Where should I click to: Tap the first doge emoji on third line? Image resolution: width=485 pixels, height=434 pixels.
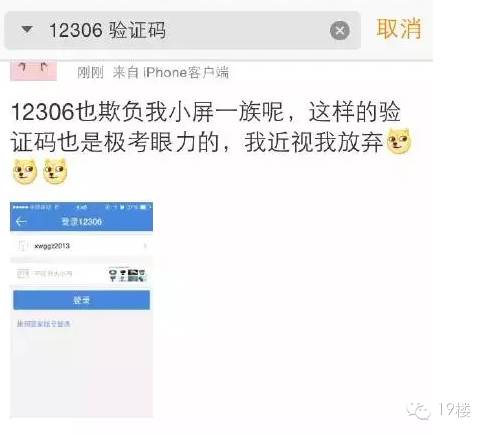click(x=25, y=171)
